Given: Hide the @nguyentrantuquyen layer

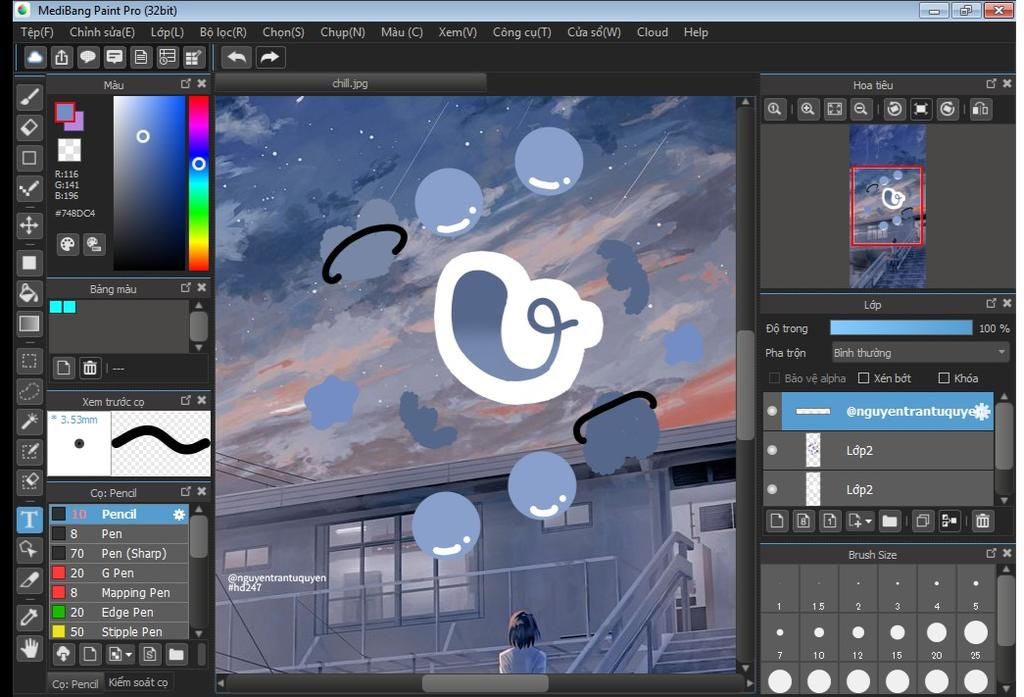Looking at the screenshot, I should (x=772, y=411).
